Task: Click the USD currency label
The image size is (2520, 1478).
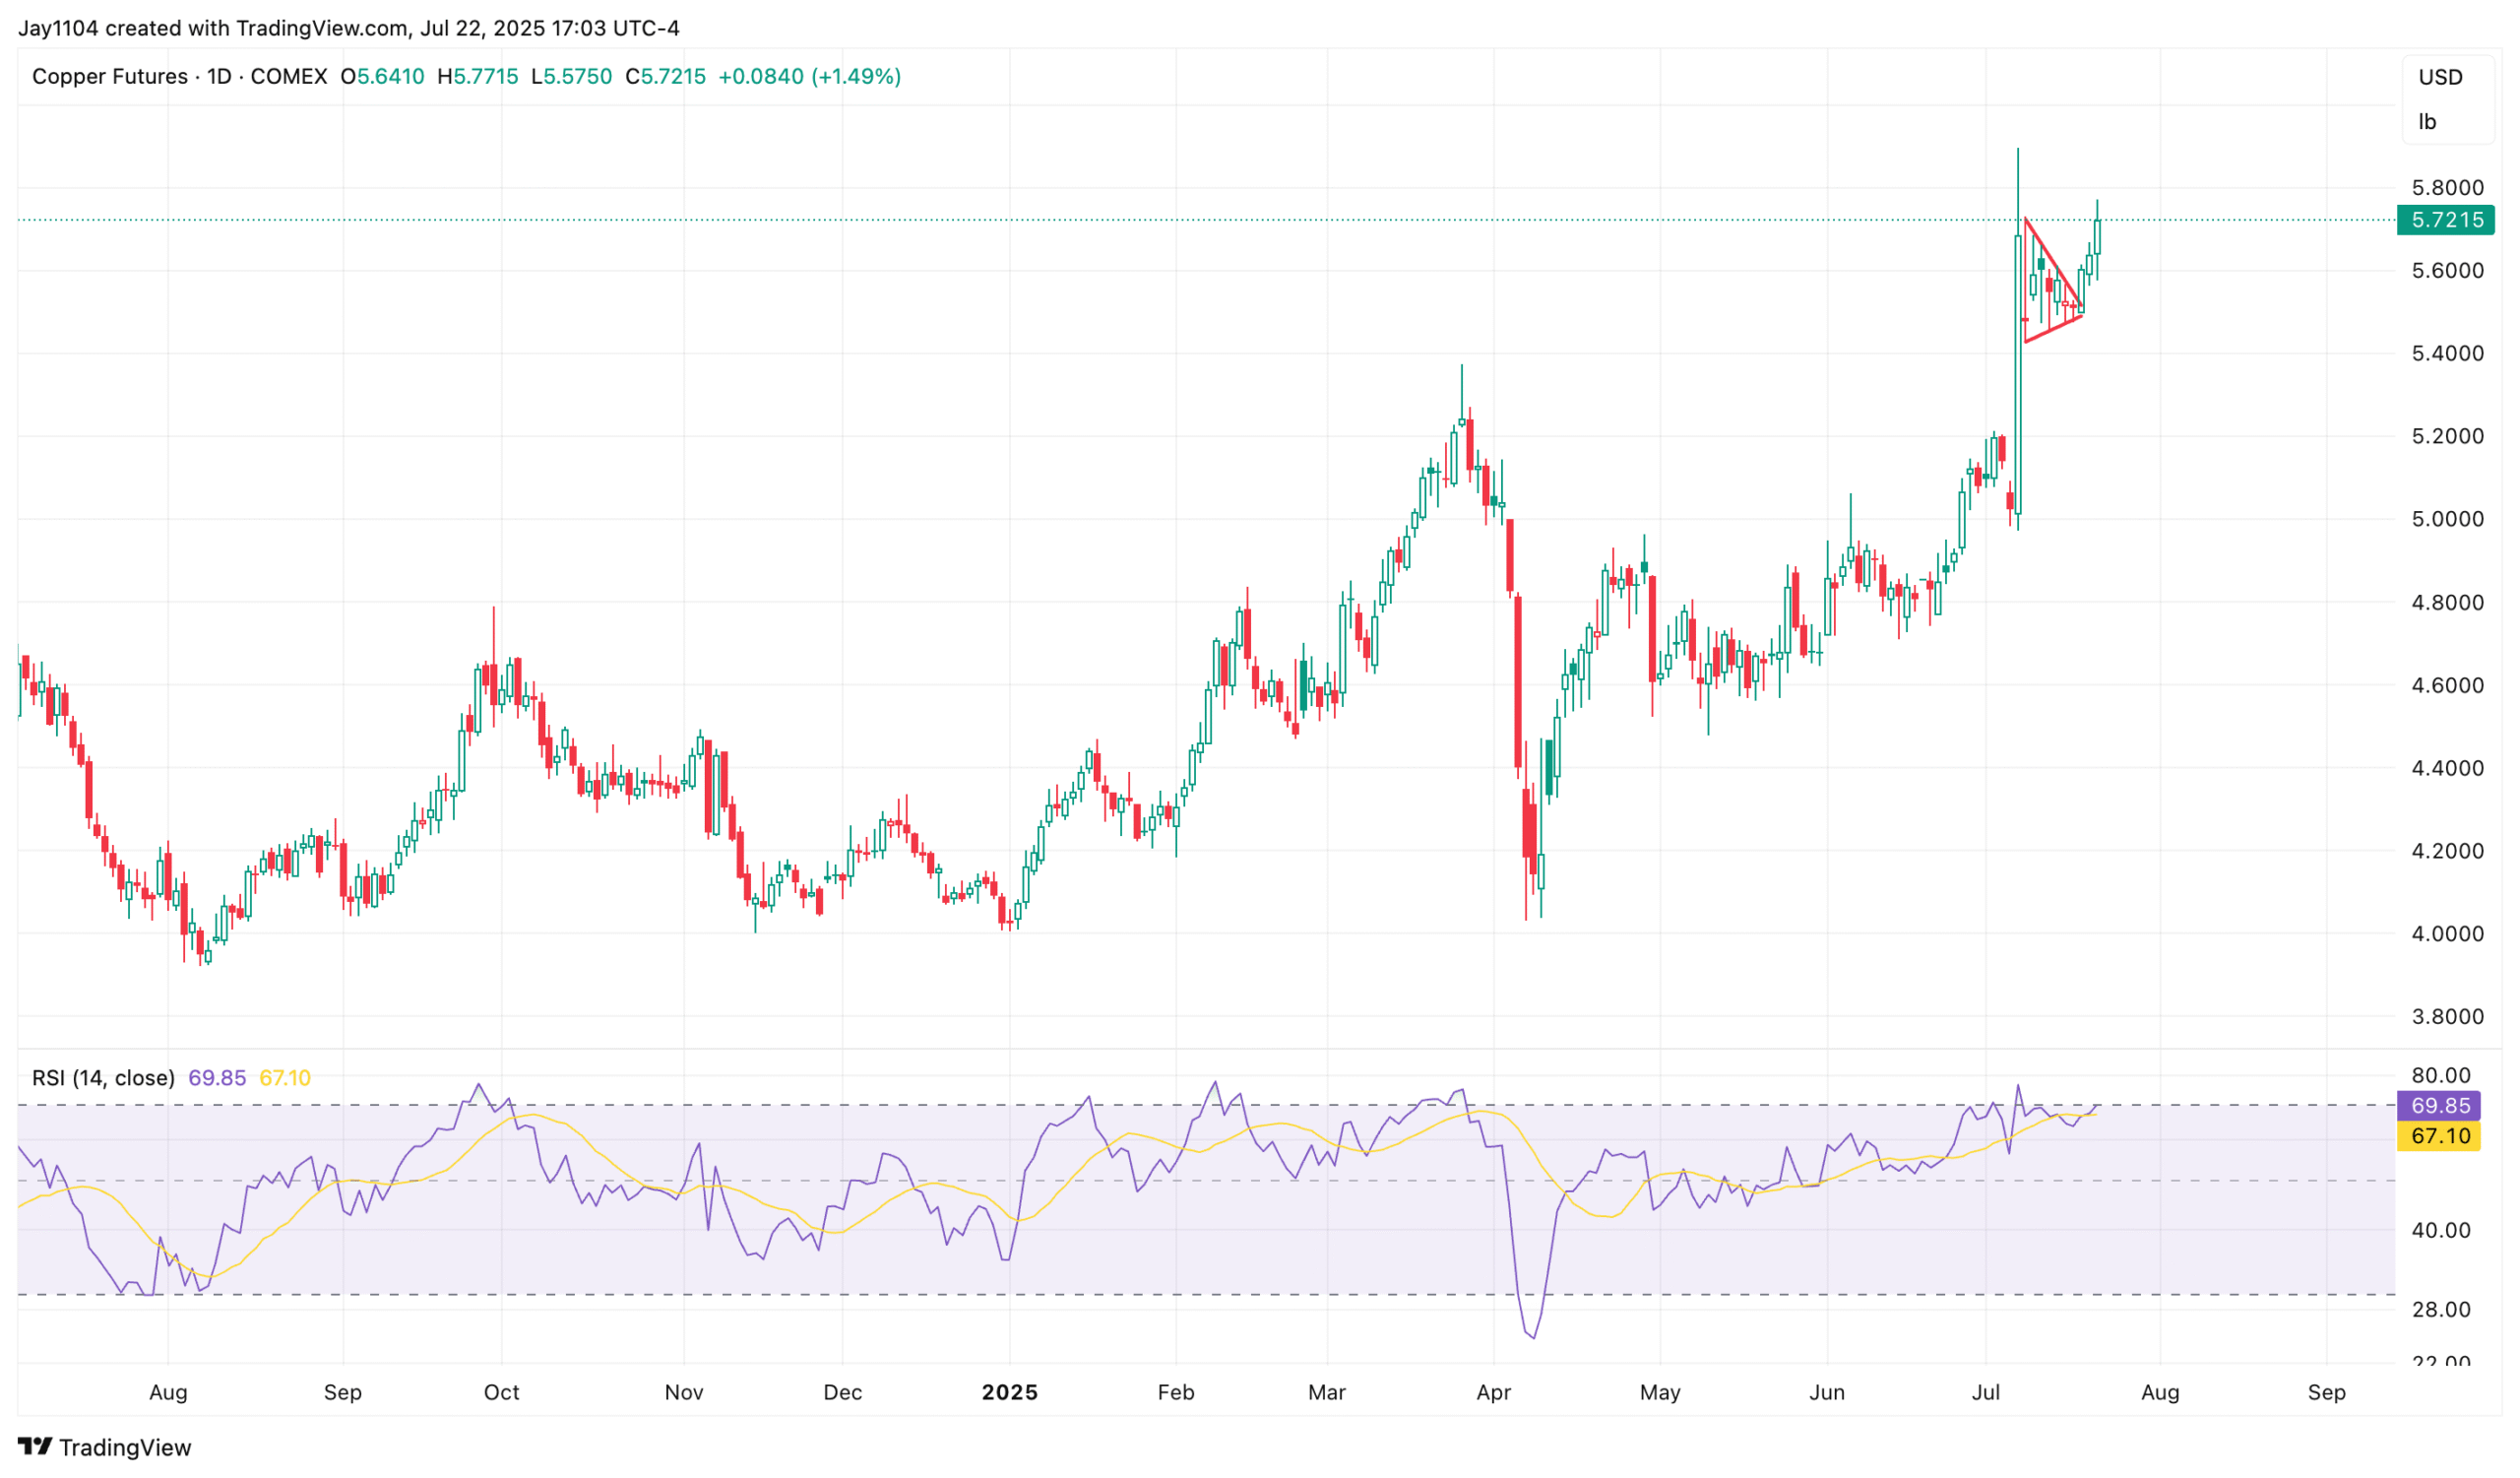Action: click(2440, 77)
